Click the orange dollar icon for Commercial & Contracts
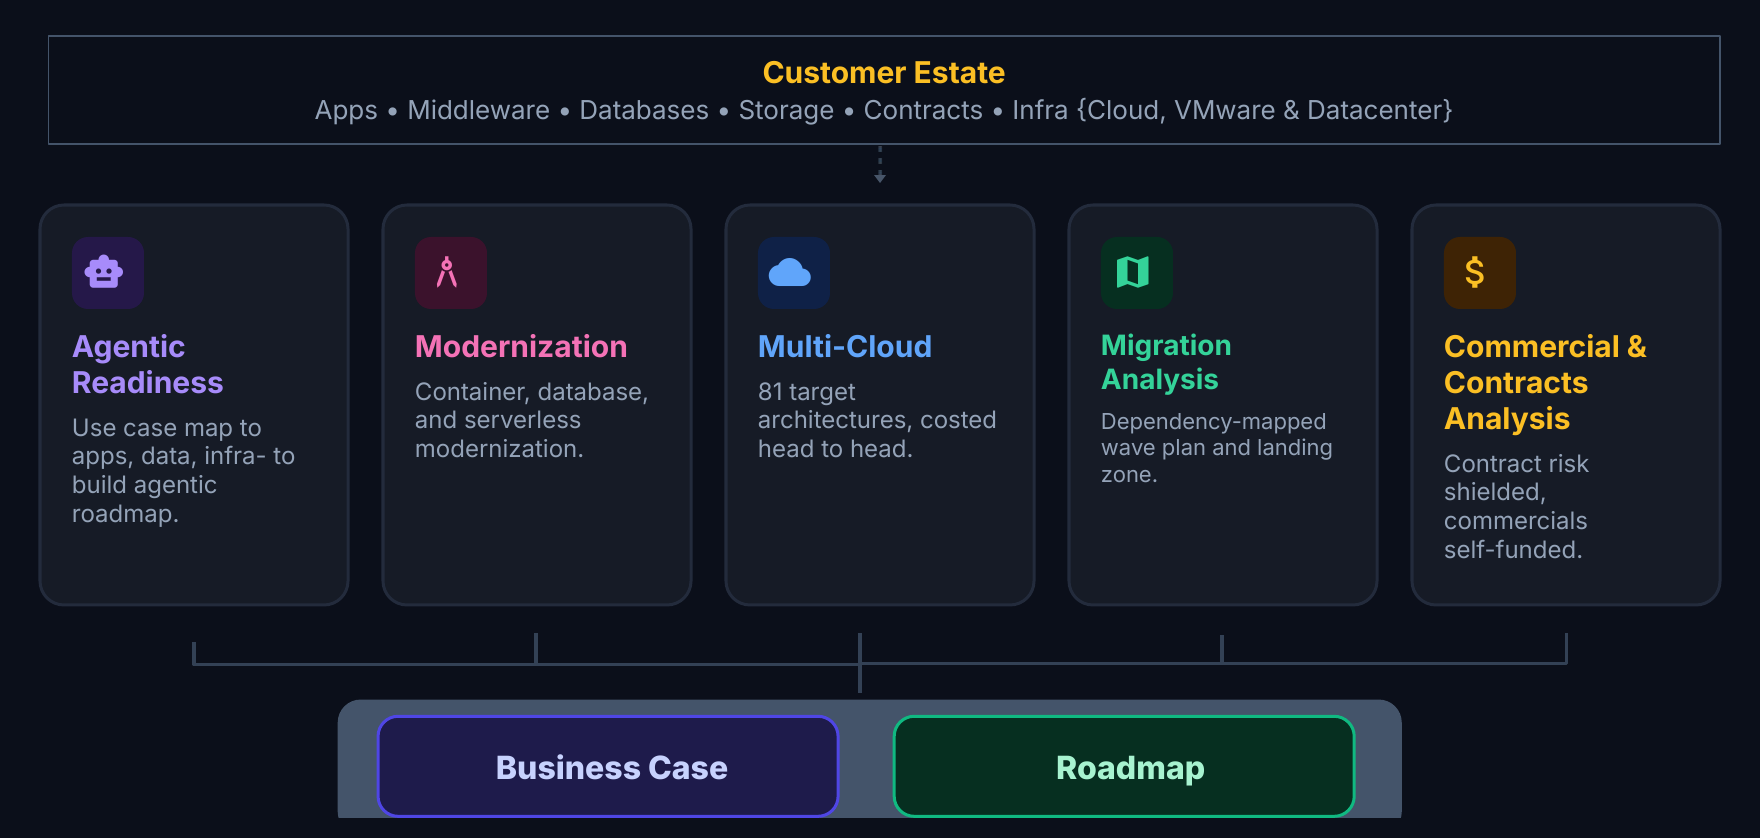This screenshot has height=838, width=1760. click(x=1480, y=273)
